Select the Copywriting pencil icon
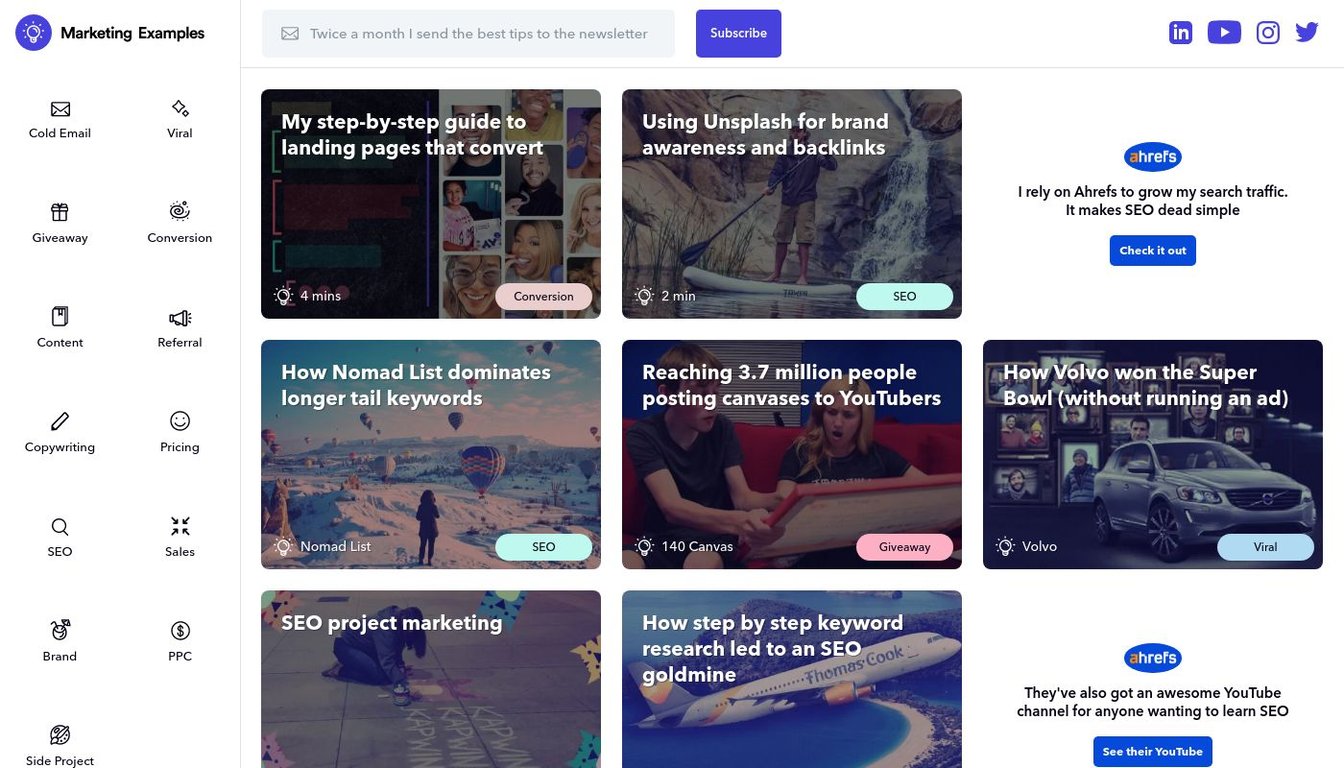The width and height of the screenshot is (1344, 768). click(x=60, y=421)
